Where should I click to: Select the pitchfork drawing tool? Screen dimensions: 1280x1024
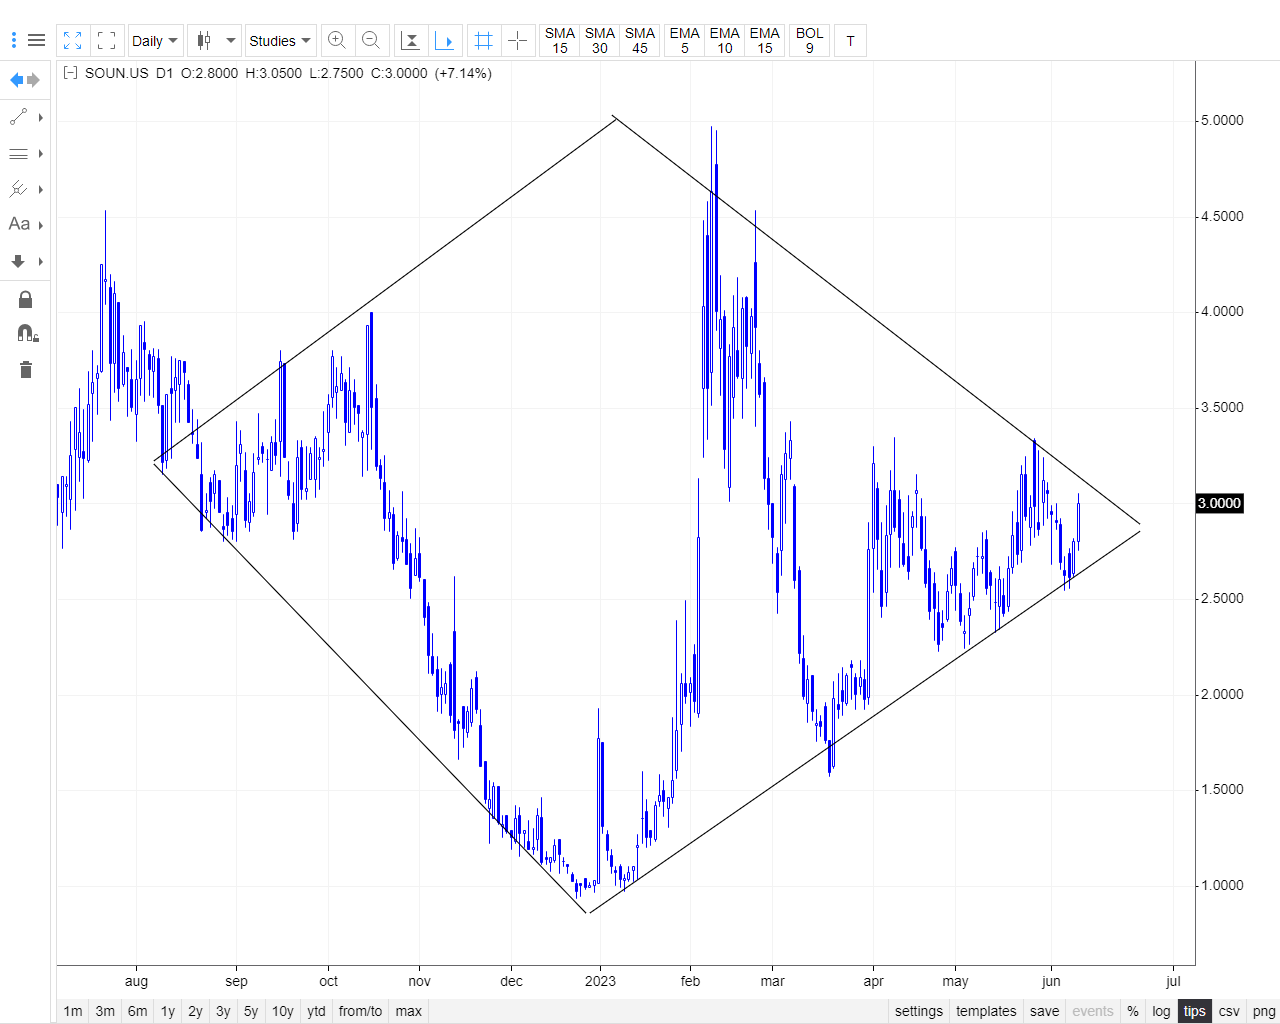19,189
